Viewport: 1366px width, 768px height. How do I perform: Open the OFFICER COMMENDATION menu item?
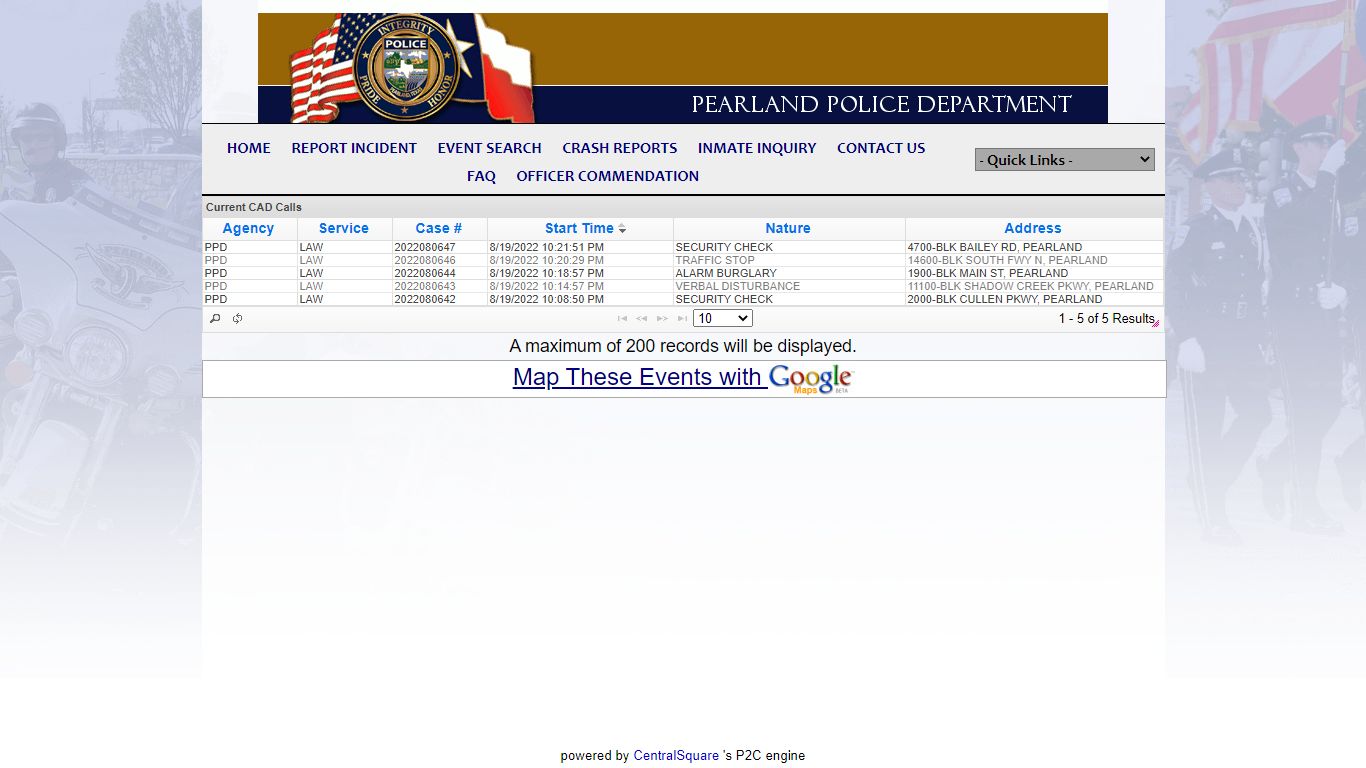[608, 176]
